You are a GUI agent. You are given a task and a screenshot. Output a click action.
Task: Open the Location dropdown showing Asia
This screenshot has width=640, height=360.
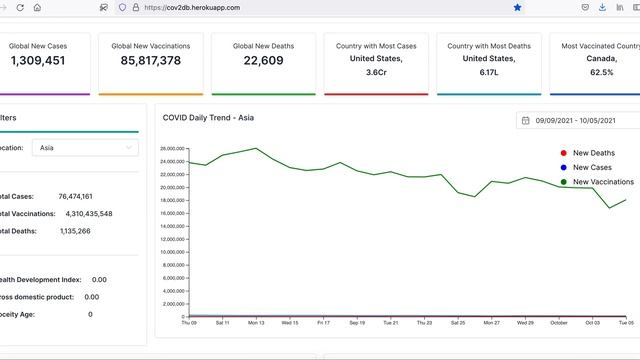[85, 148]
